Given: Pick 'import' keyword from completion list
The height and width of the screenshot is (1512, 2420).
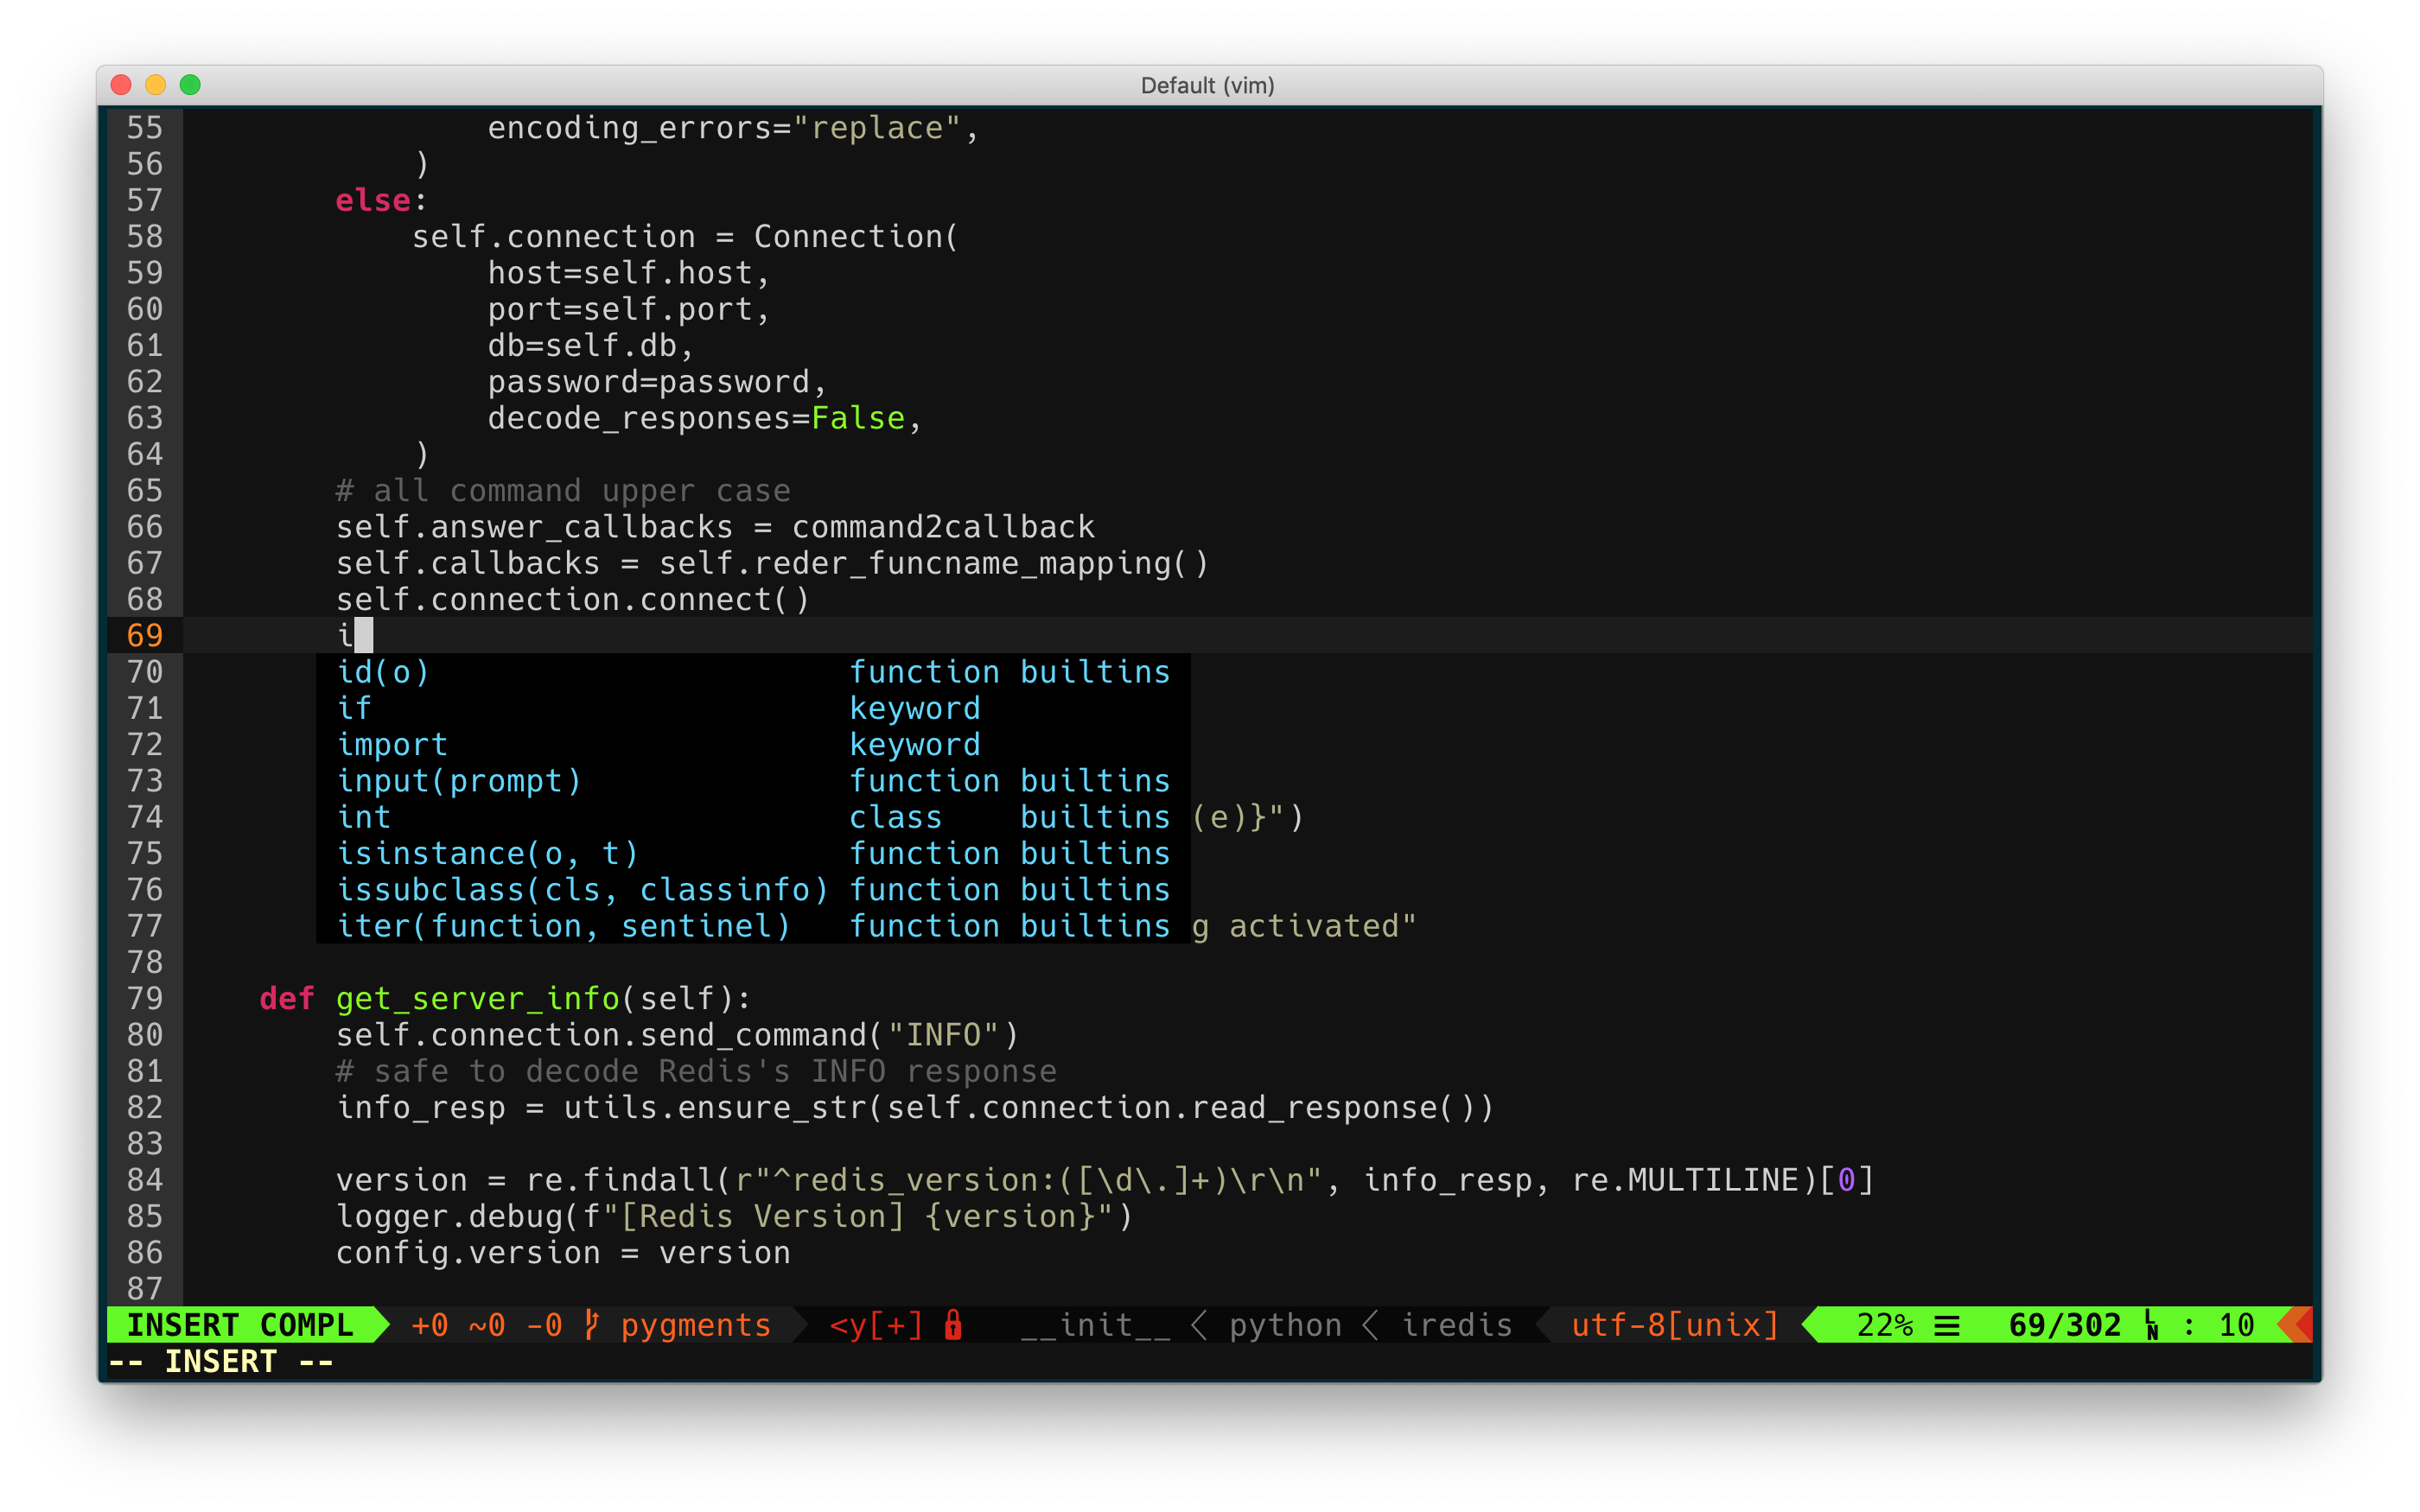Looking at the screenshot, I should 392,744.
